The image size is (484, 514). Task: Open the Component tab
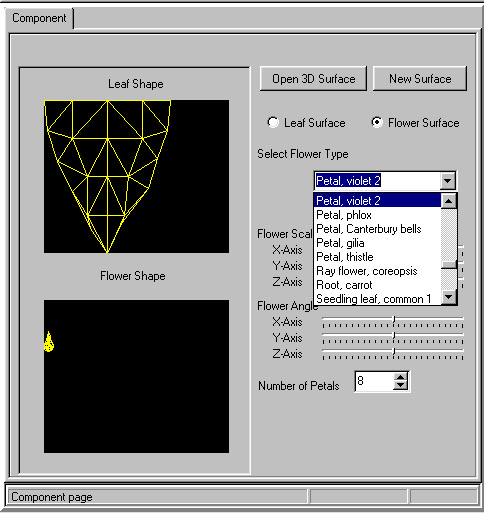[x=39, y=18]
